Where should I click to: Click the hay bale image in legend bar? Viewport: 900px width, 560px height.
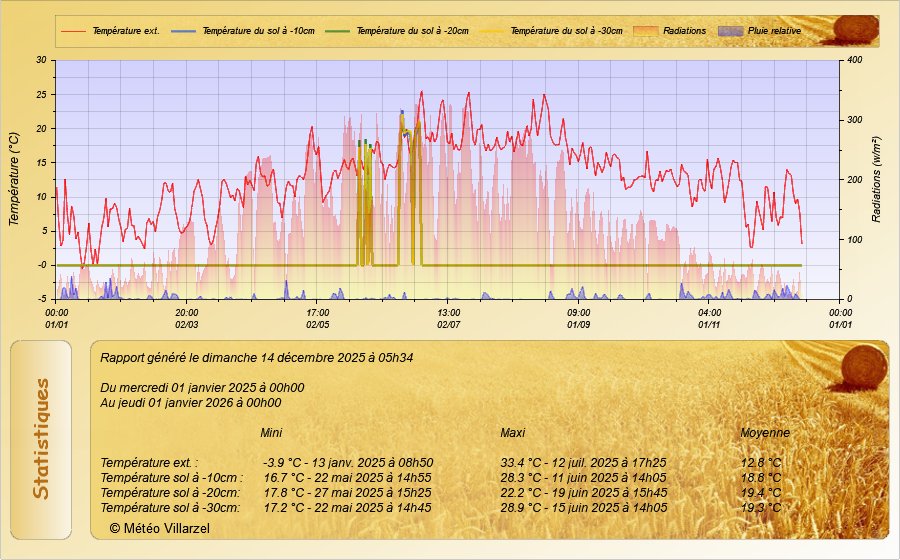855,30
